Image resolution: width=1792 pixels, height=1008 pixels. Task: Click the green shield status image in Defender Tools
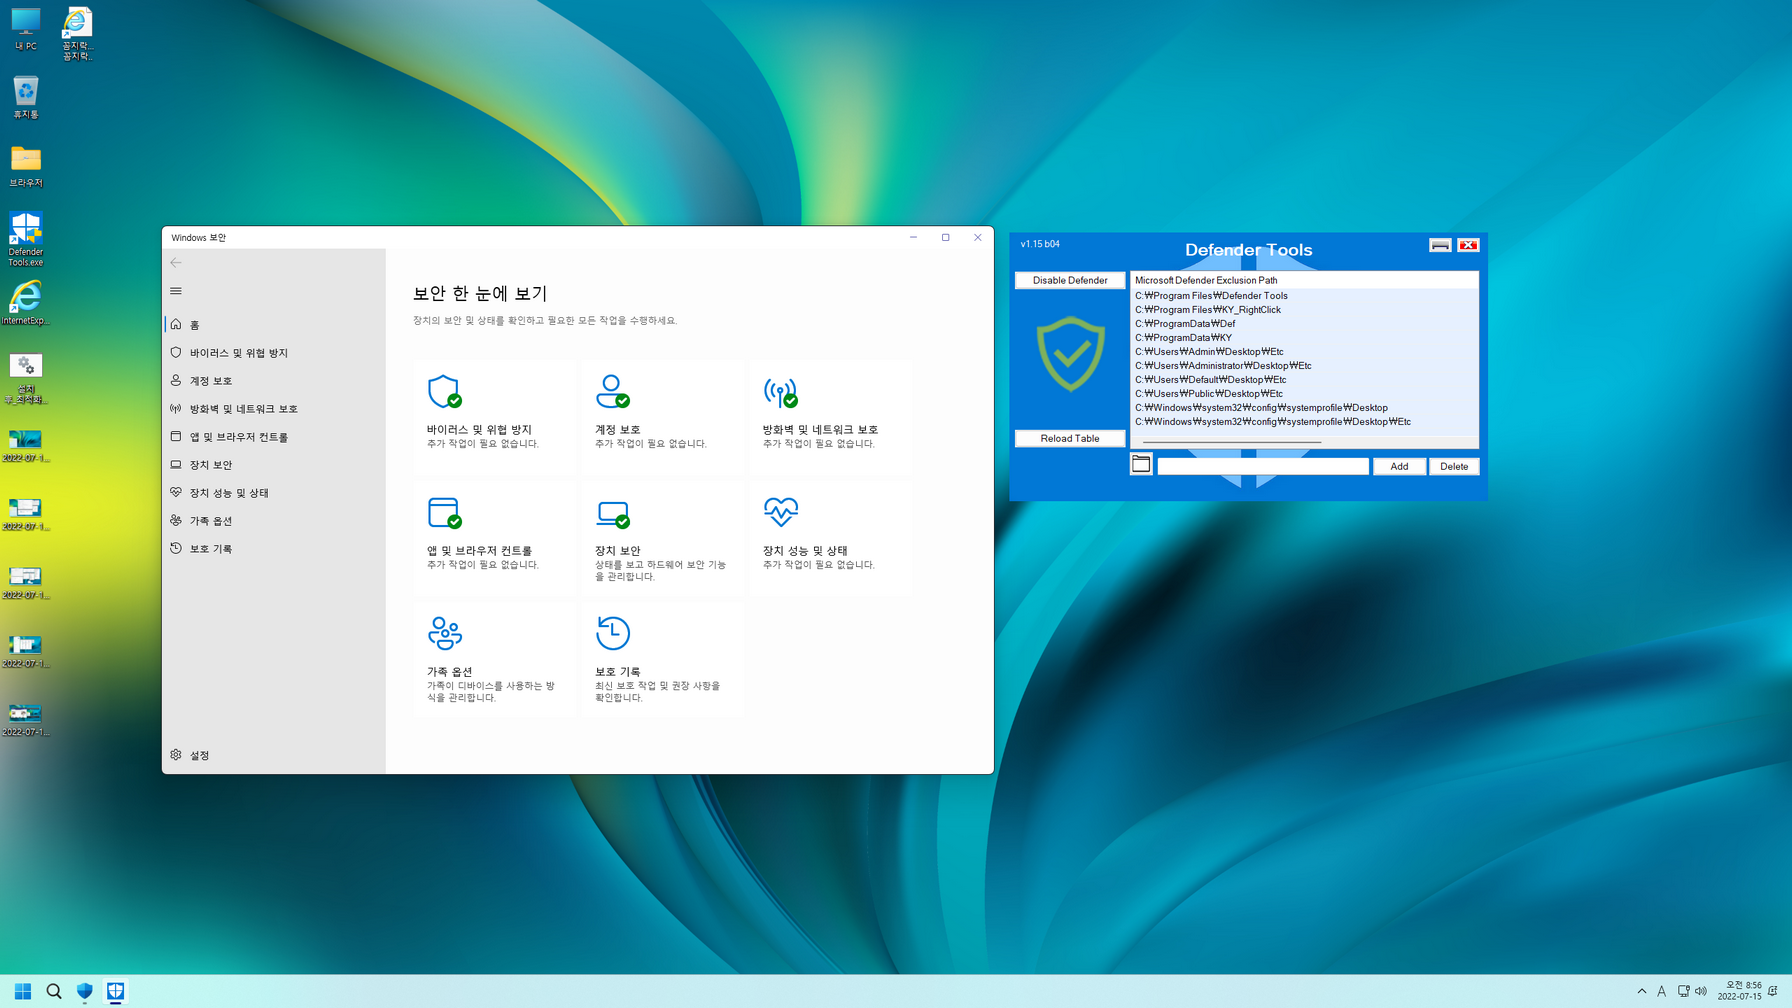(1070, 354)
